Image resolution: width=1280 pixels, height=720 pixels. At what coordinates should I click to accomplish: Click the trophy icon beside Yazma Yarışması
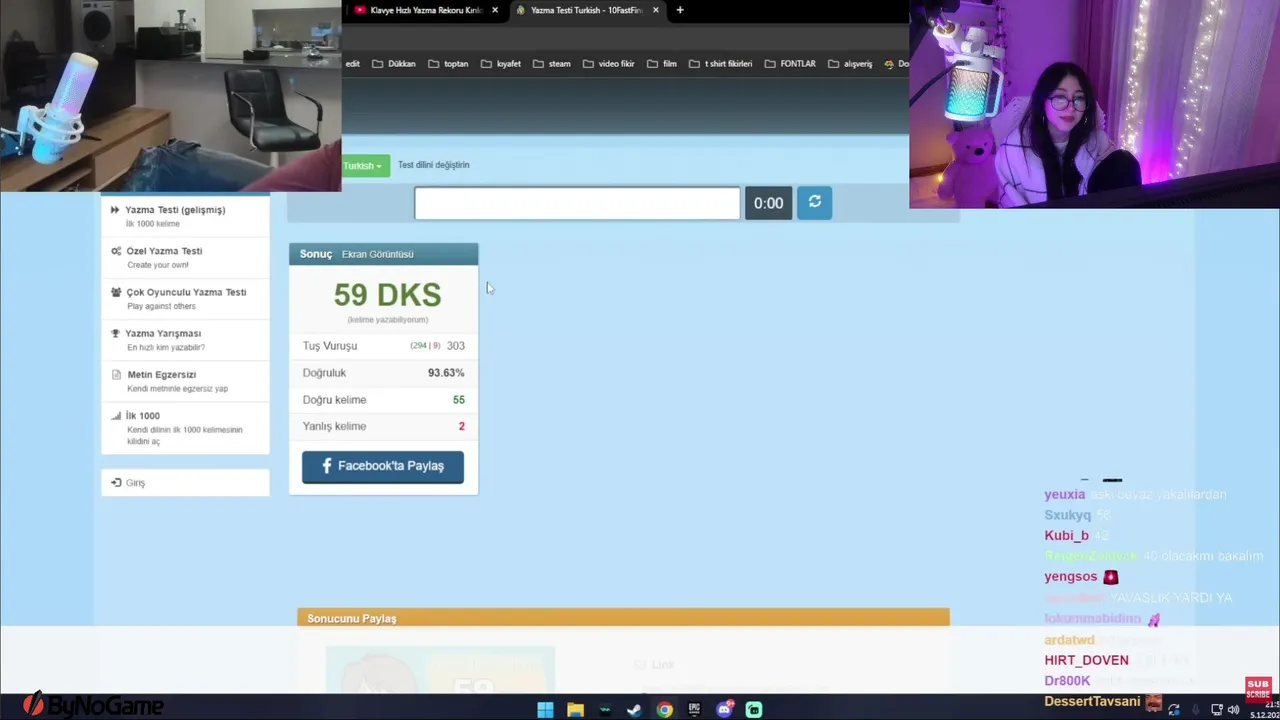[116, 333]
